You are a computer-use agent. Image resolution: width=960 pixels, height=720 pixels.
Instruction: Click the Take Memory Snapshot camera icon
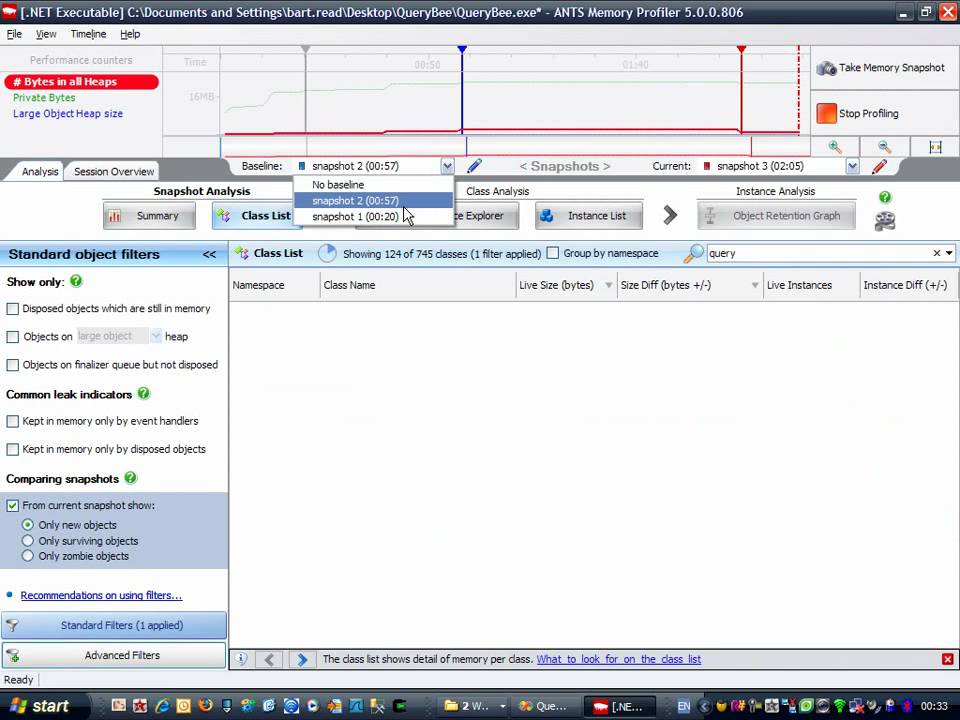coord(826,68)
